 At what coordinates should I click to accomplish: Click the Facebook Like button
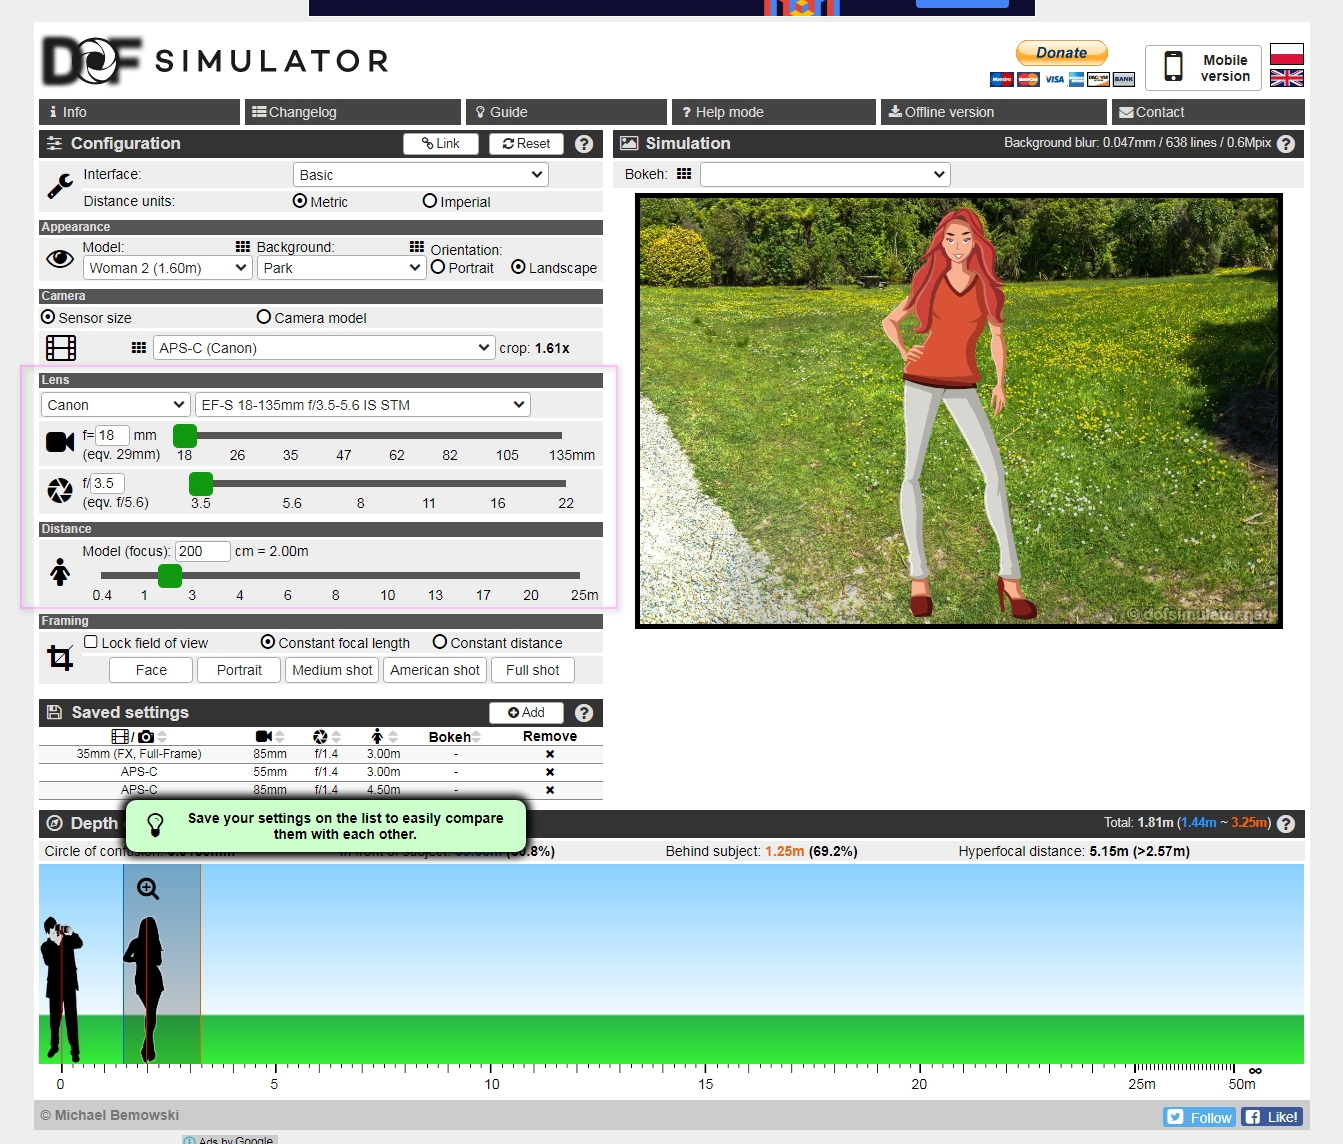coord(1272,1117)
